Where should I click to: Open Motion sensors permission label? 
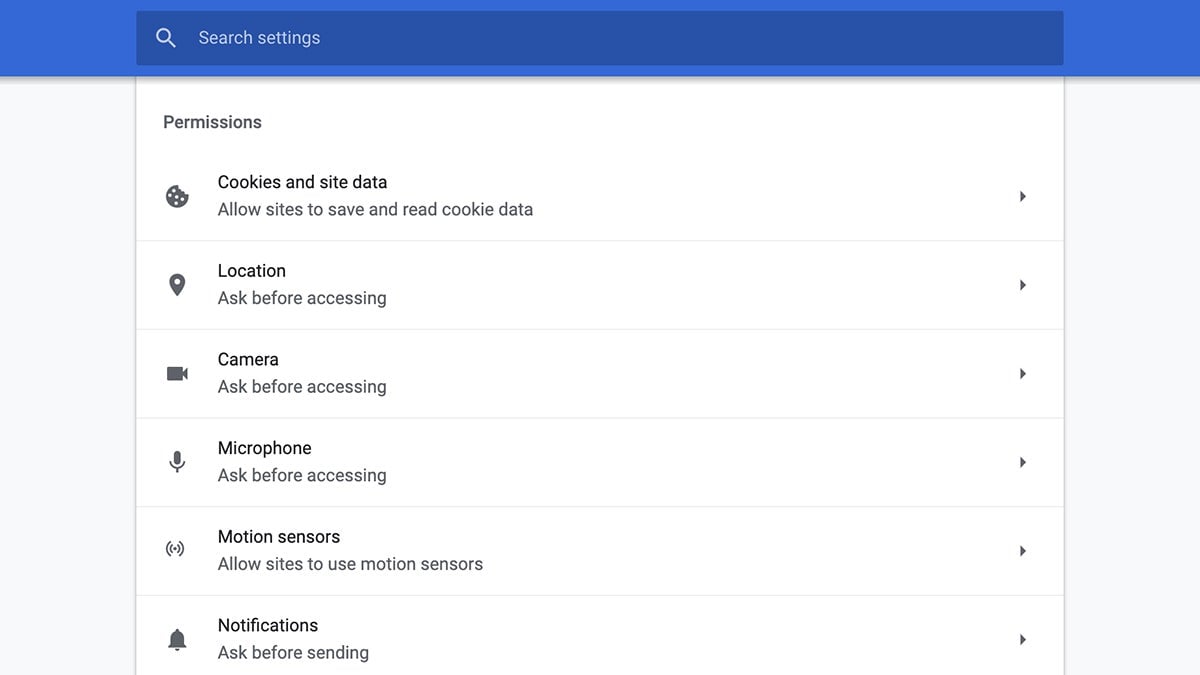point(278,537)
